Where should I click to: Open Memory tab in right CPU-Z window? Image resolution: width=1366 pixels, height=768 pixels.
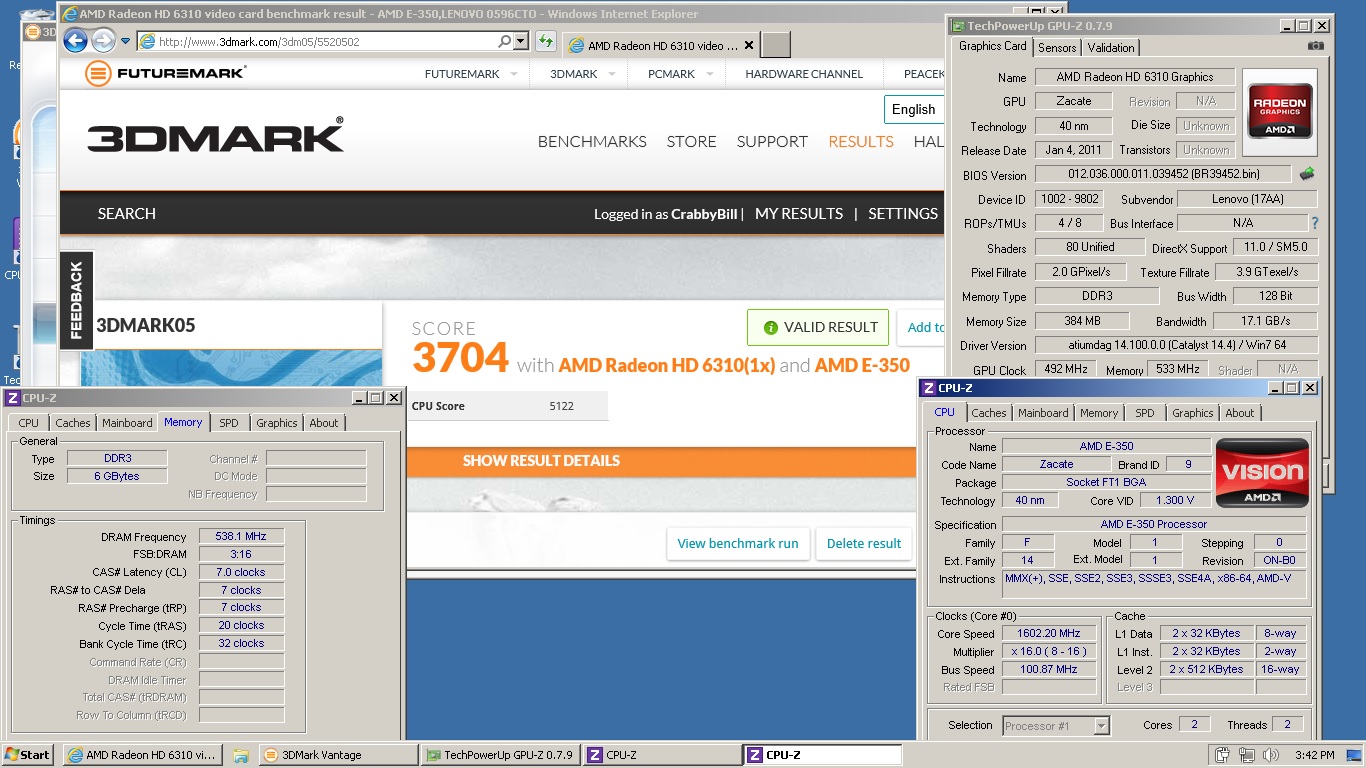pyautogui.click(x=1099, y=413)
